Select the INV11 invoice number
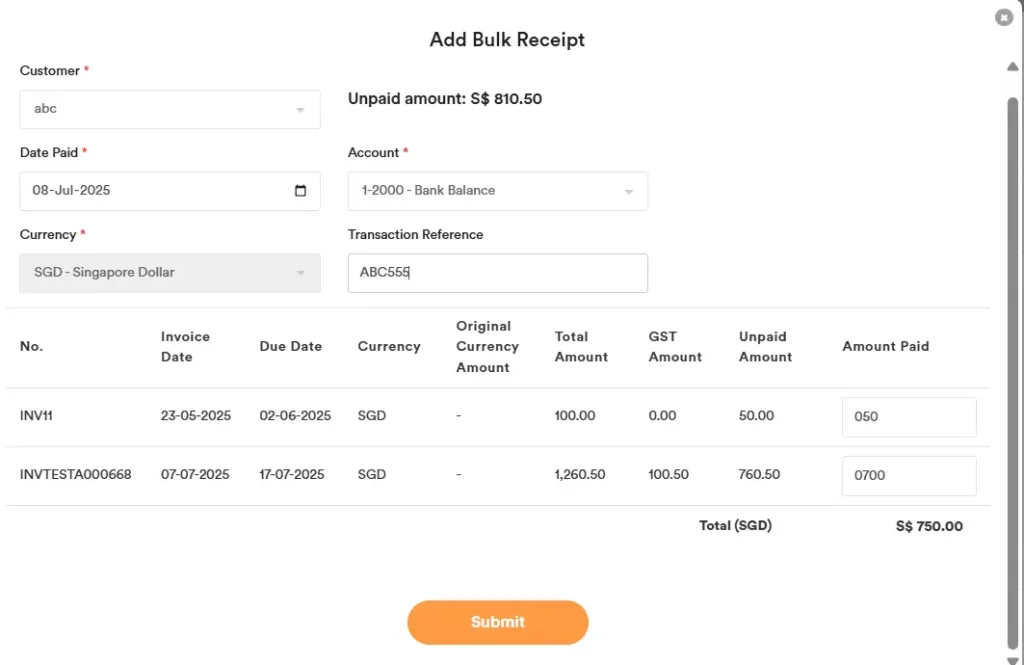 [36, 416]
